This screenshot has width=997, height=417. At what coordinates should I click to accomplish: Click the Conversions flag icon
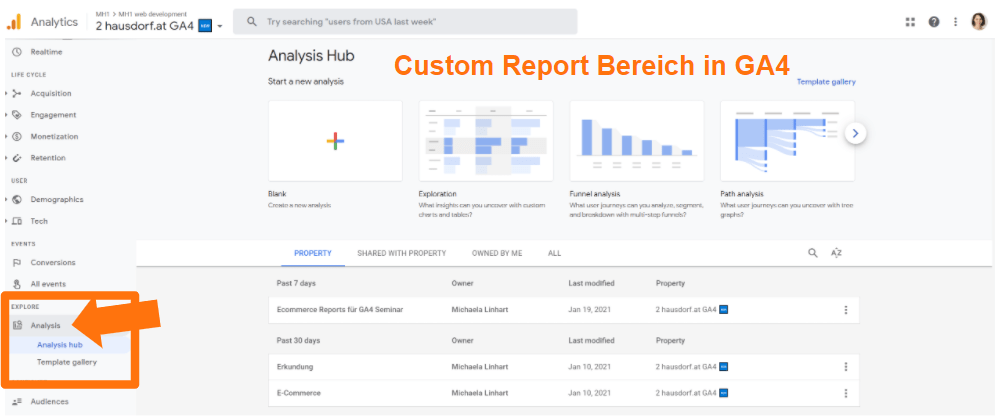click(17, 263)
